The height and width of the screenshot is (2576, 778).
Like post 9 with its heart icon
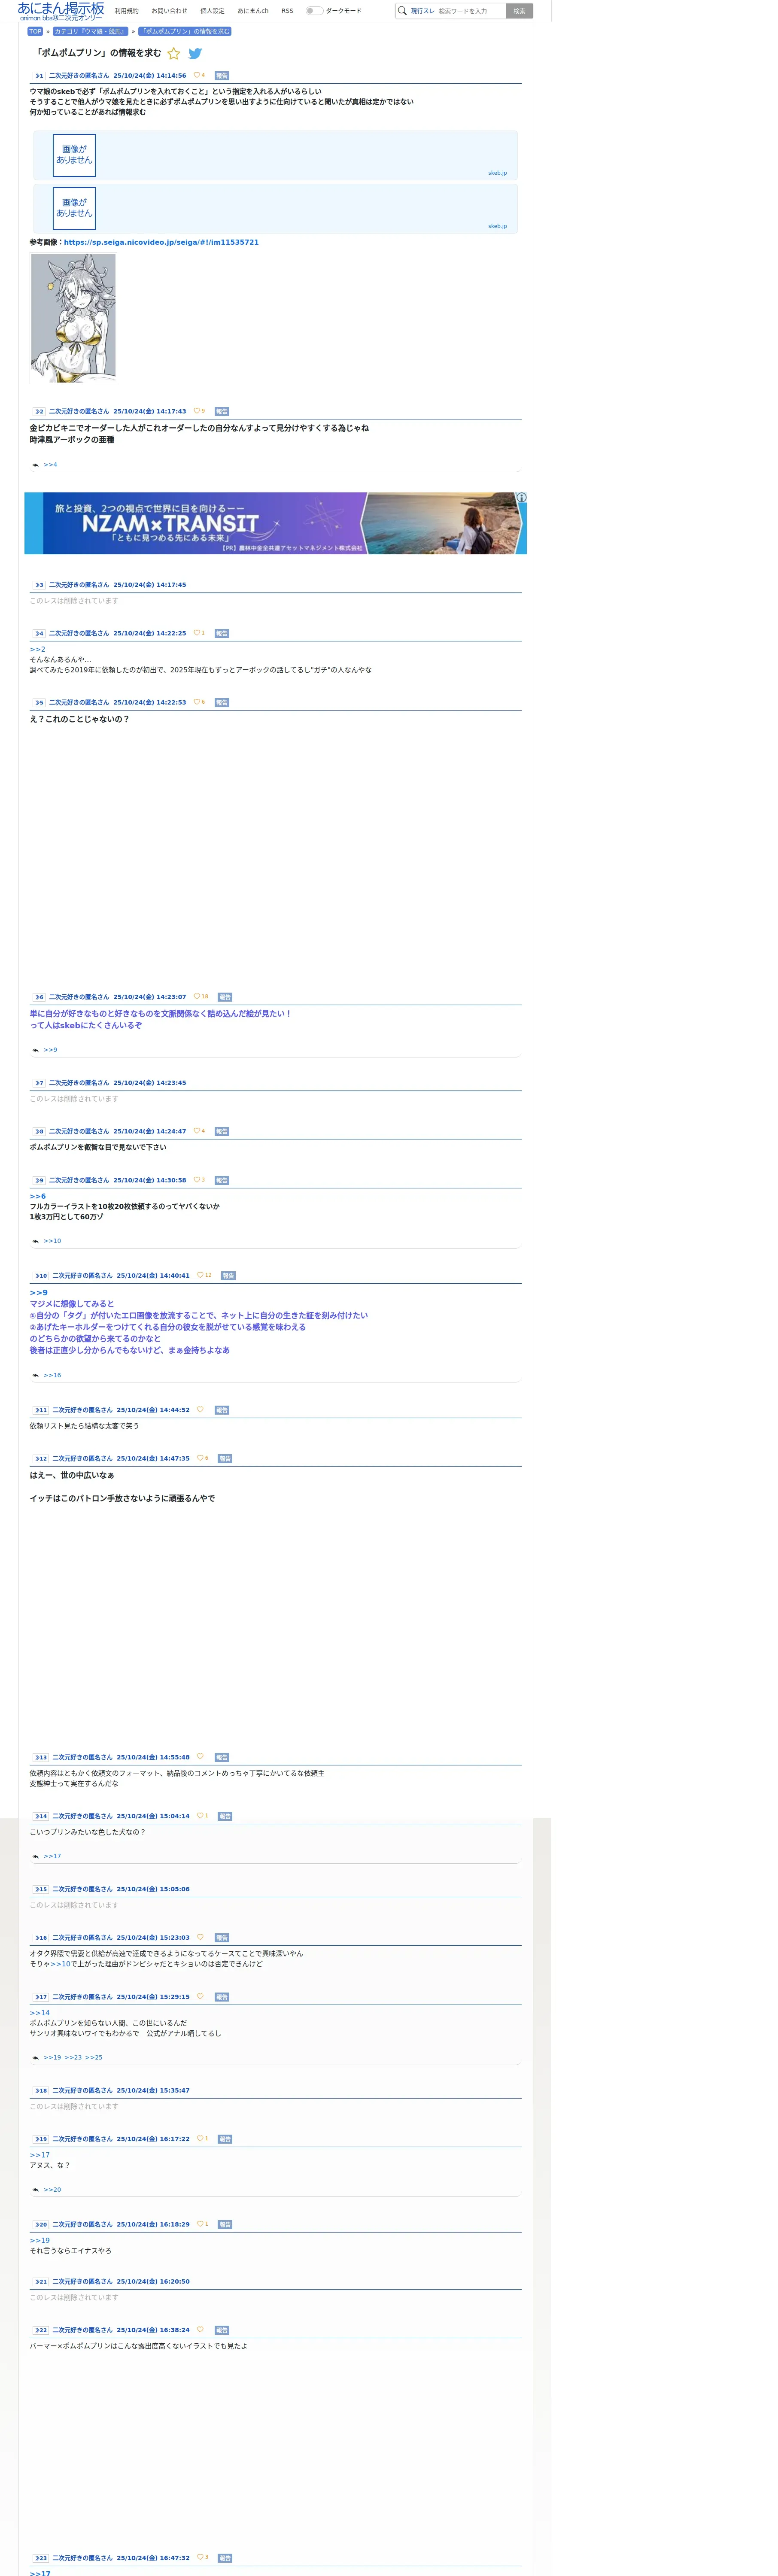click(x=197, y=1180)
